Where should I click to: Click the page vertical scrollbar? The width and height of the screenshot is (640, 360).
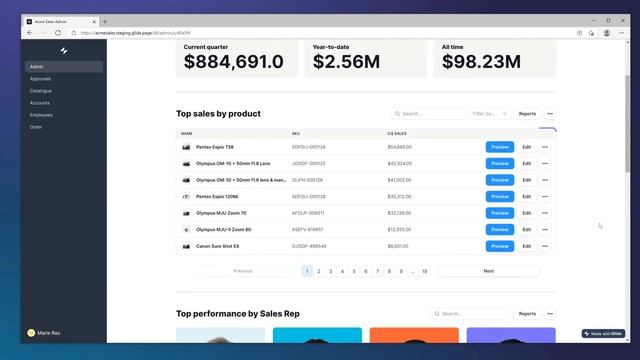pos(627,124)
